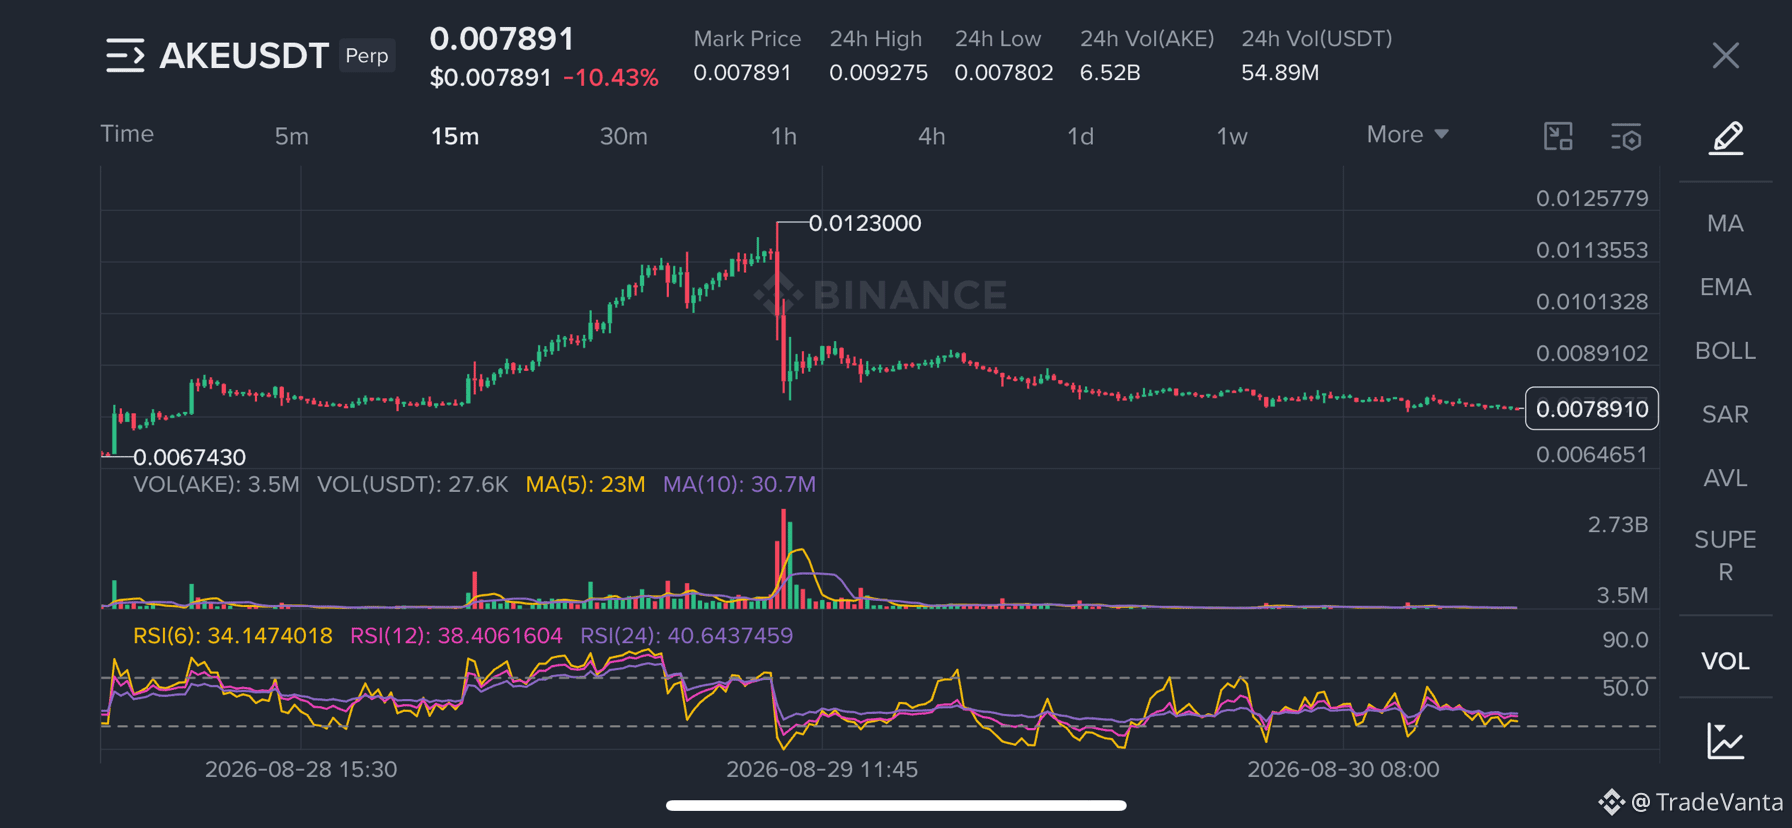Switch to the 30m interval
1792x828 pixels.
(623, 136)
